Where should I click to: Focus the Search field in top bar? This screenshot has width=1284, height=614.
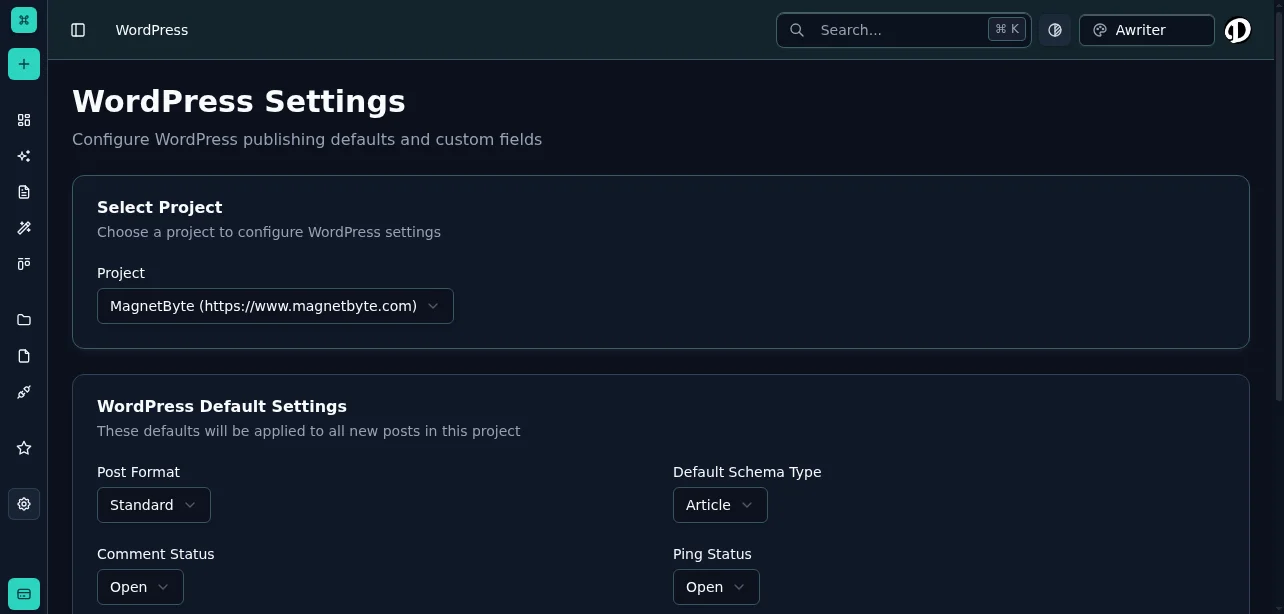(x=904, y=30)
